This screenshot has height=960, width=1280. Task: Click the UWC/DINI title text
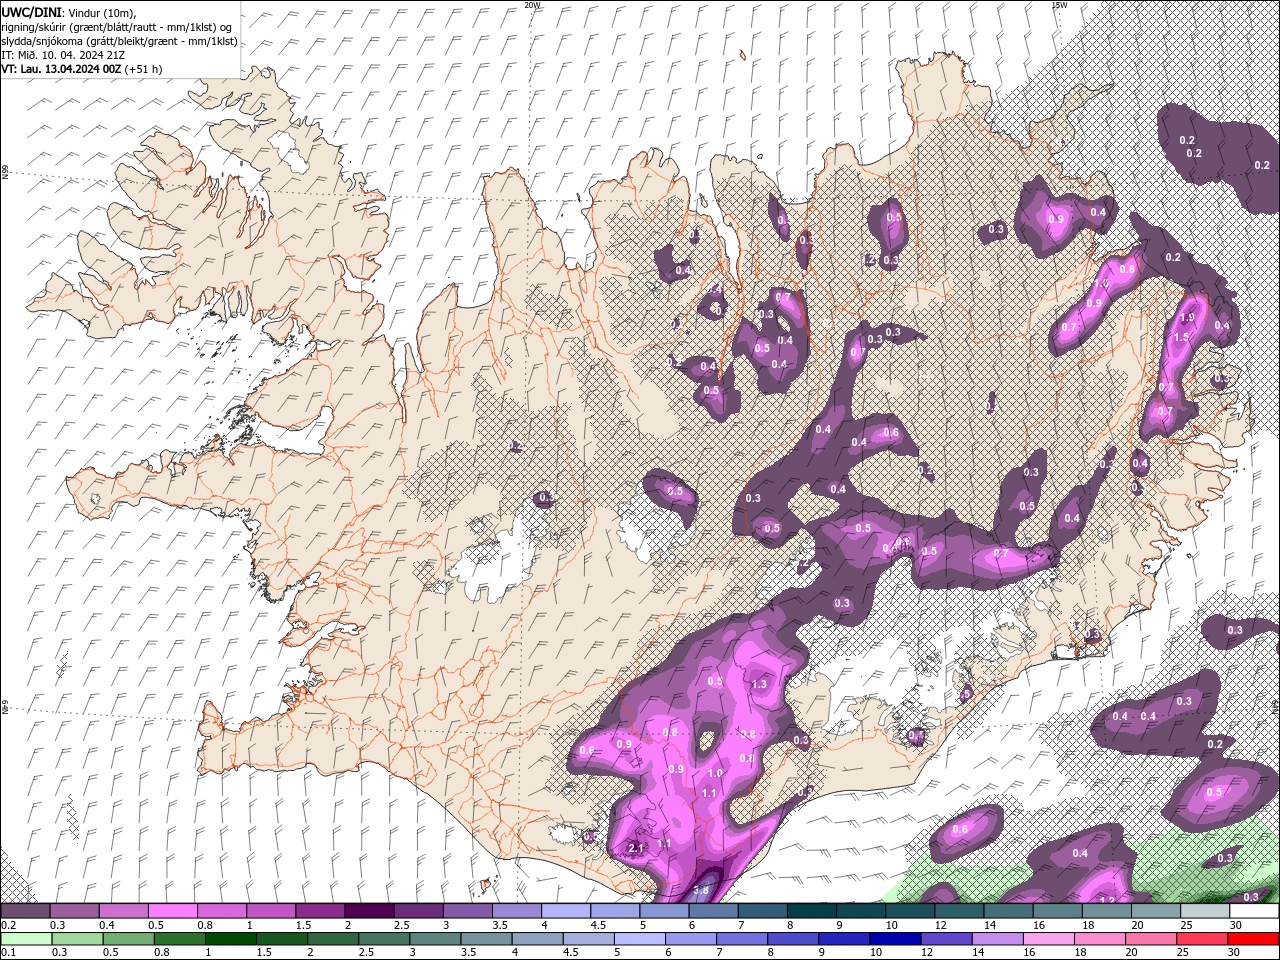tap(32, 11)
